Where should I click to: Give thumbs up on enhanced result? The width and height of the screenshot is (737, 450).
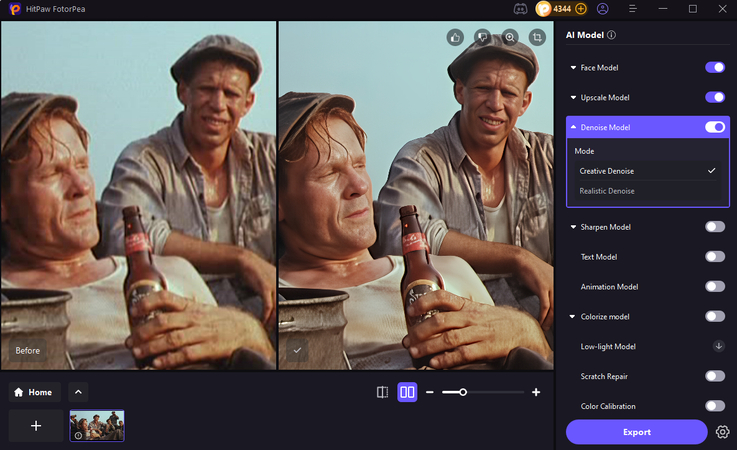tap(455, 37)
